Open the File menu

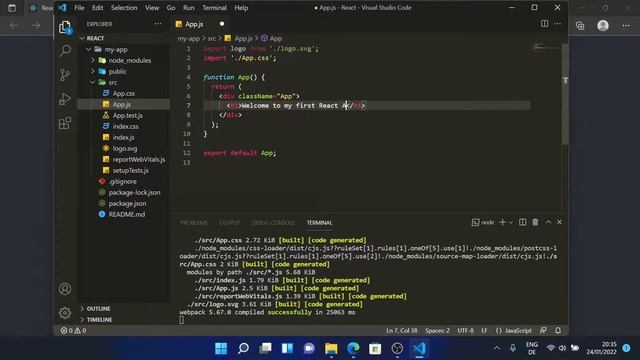pos(79,7)
